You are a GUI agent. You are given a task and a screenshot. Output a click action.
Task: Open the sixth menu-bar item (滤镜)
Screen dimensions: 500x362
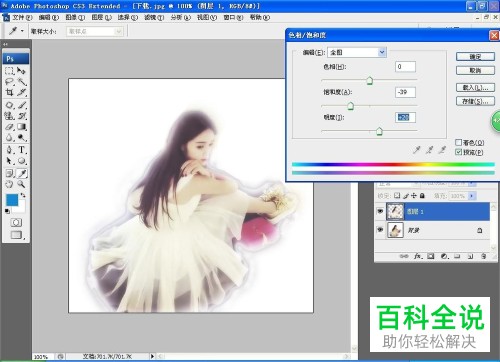[x=154, y=17]
